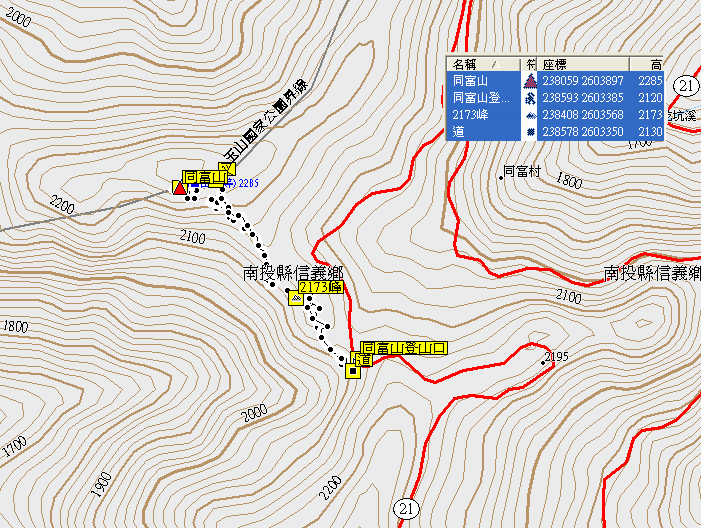The width and height of the screenshot is (701, 528).
Task: Click coordinates 238593 2603385 in the table
Action: pyautogui.click(x=582, y=98)
